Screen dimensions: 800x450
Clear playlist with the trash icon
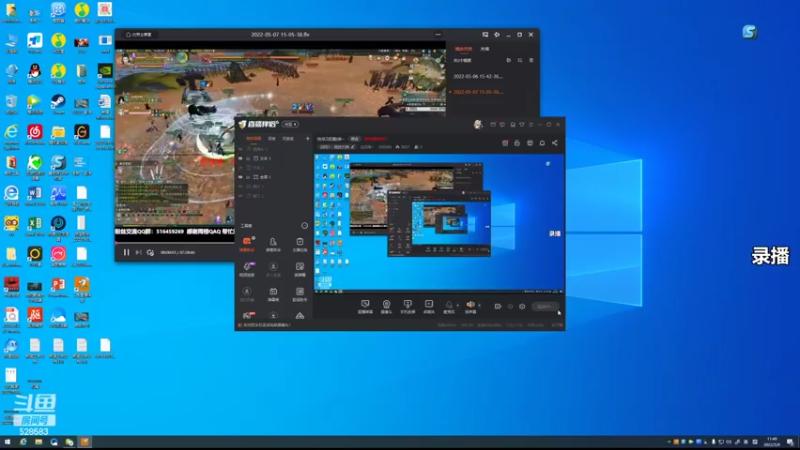pyautogui.click(x=531, y=60)
